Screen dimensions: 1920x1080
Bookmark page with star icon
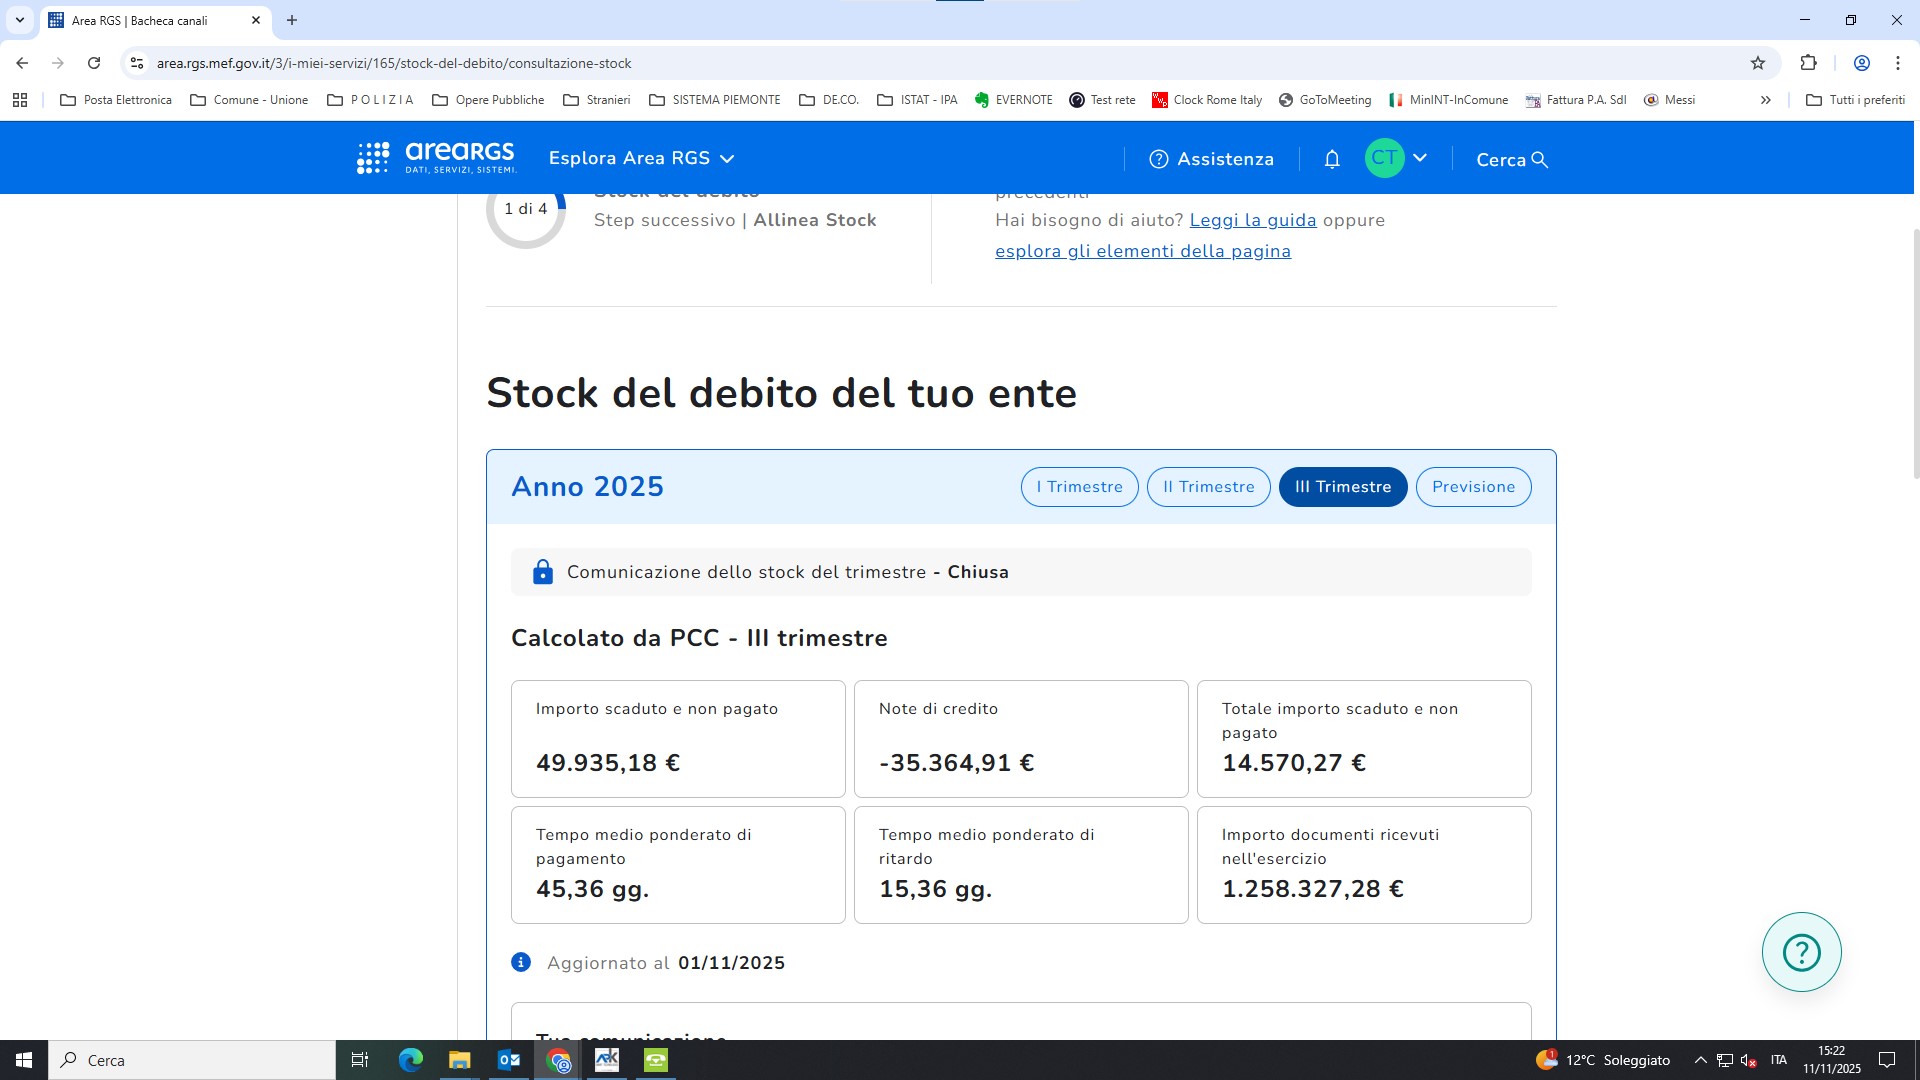(1758, 63)
